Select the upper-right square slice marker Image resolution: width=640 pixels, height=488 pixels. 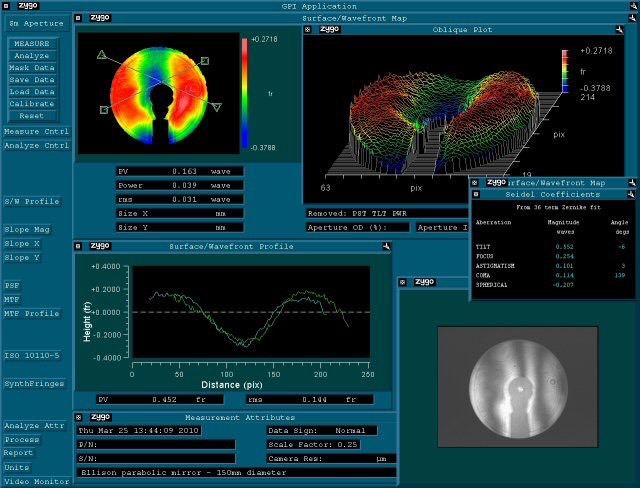(204, 61)
